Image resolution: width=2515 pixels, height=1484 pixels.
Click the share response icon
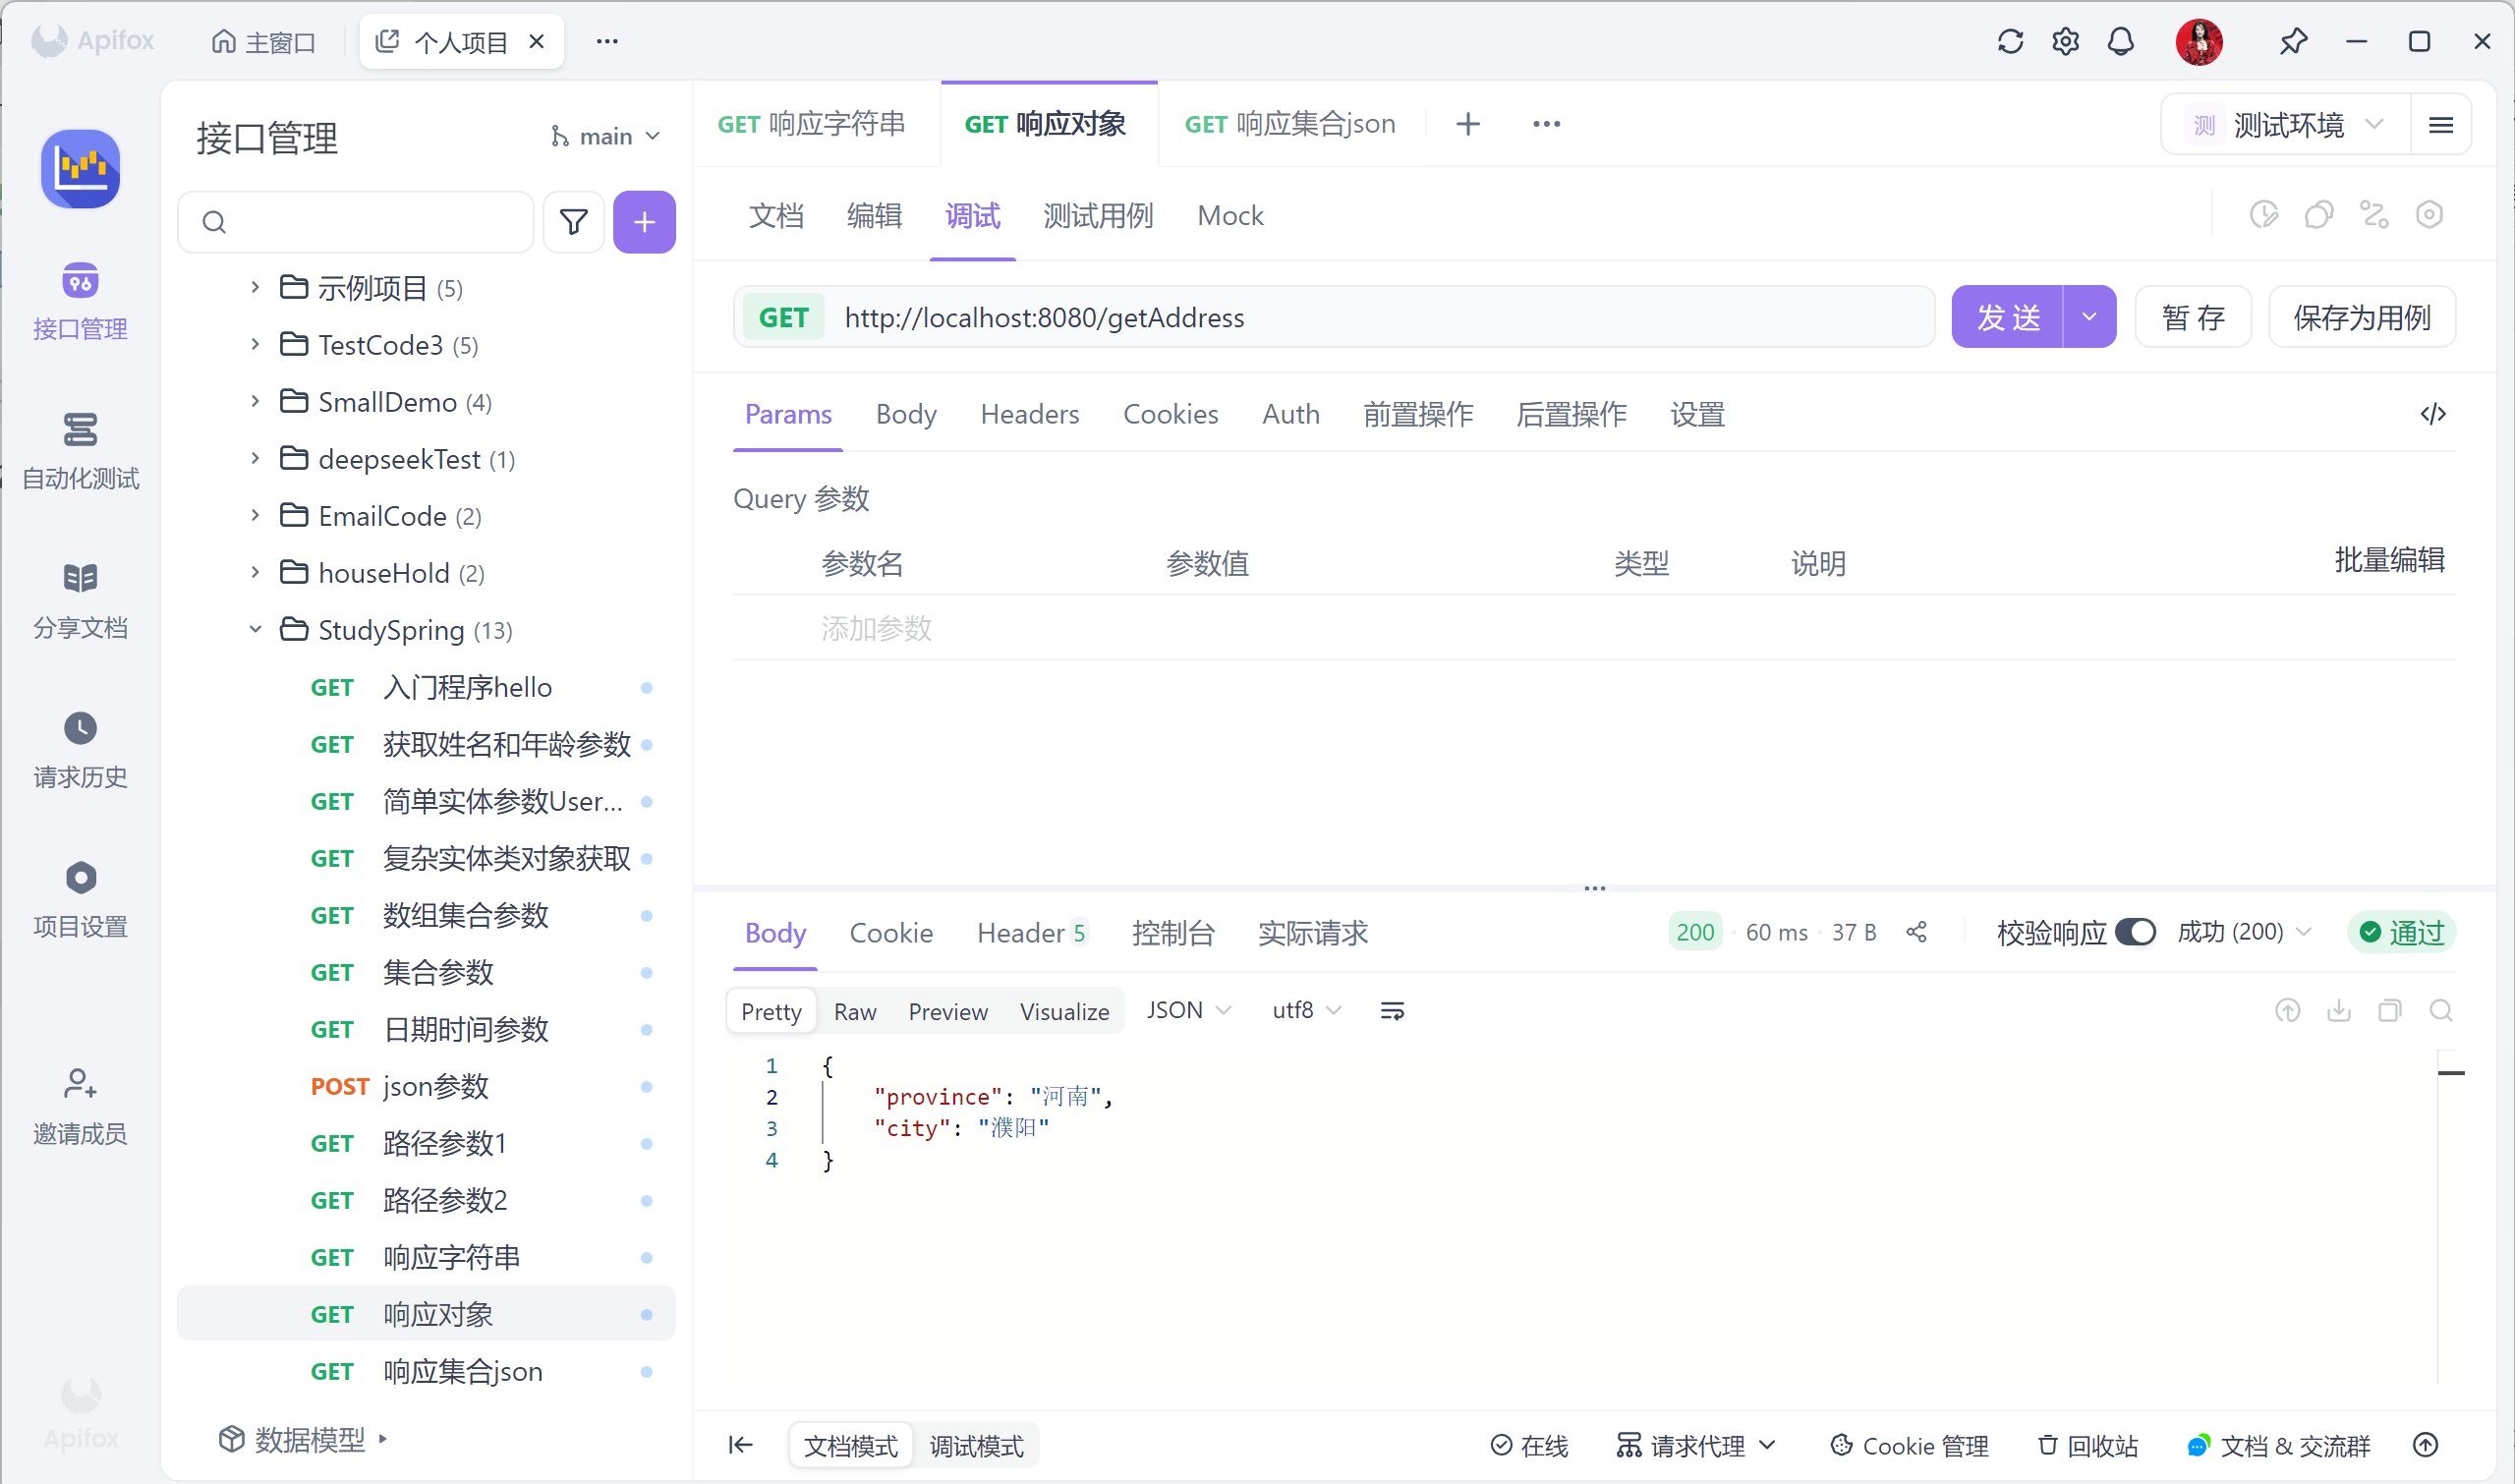click(x=1916, y=932)
